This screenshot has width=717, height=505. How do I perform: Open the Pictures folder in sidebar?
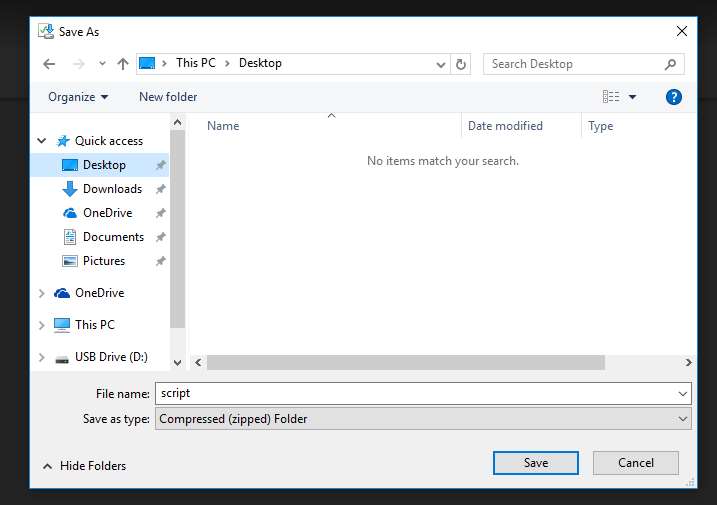pos(104,261)
